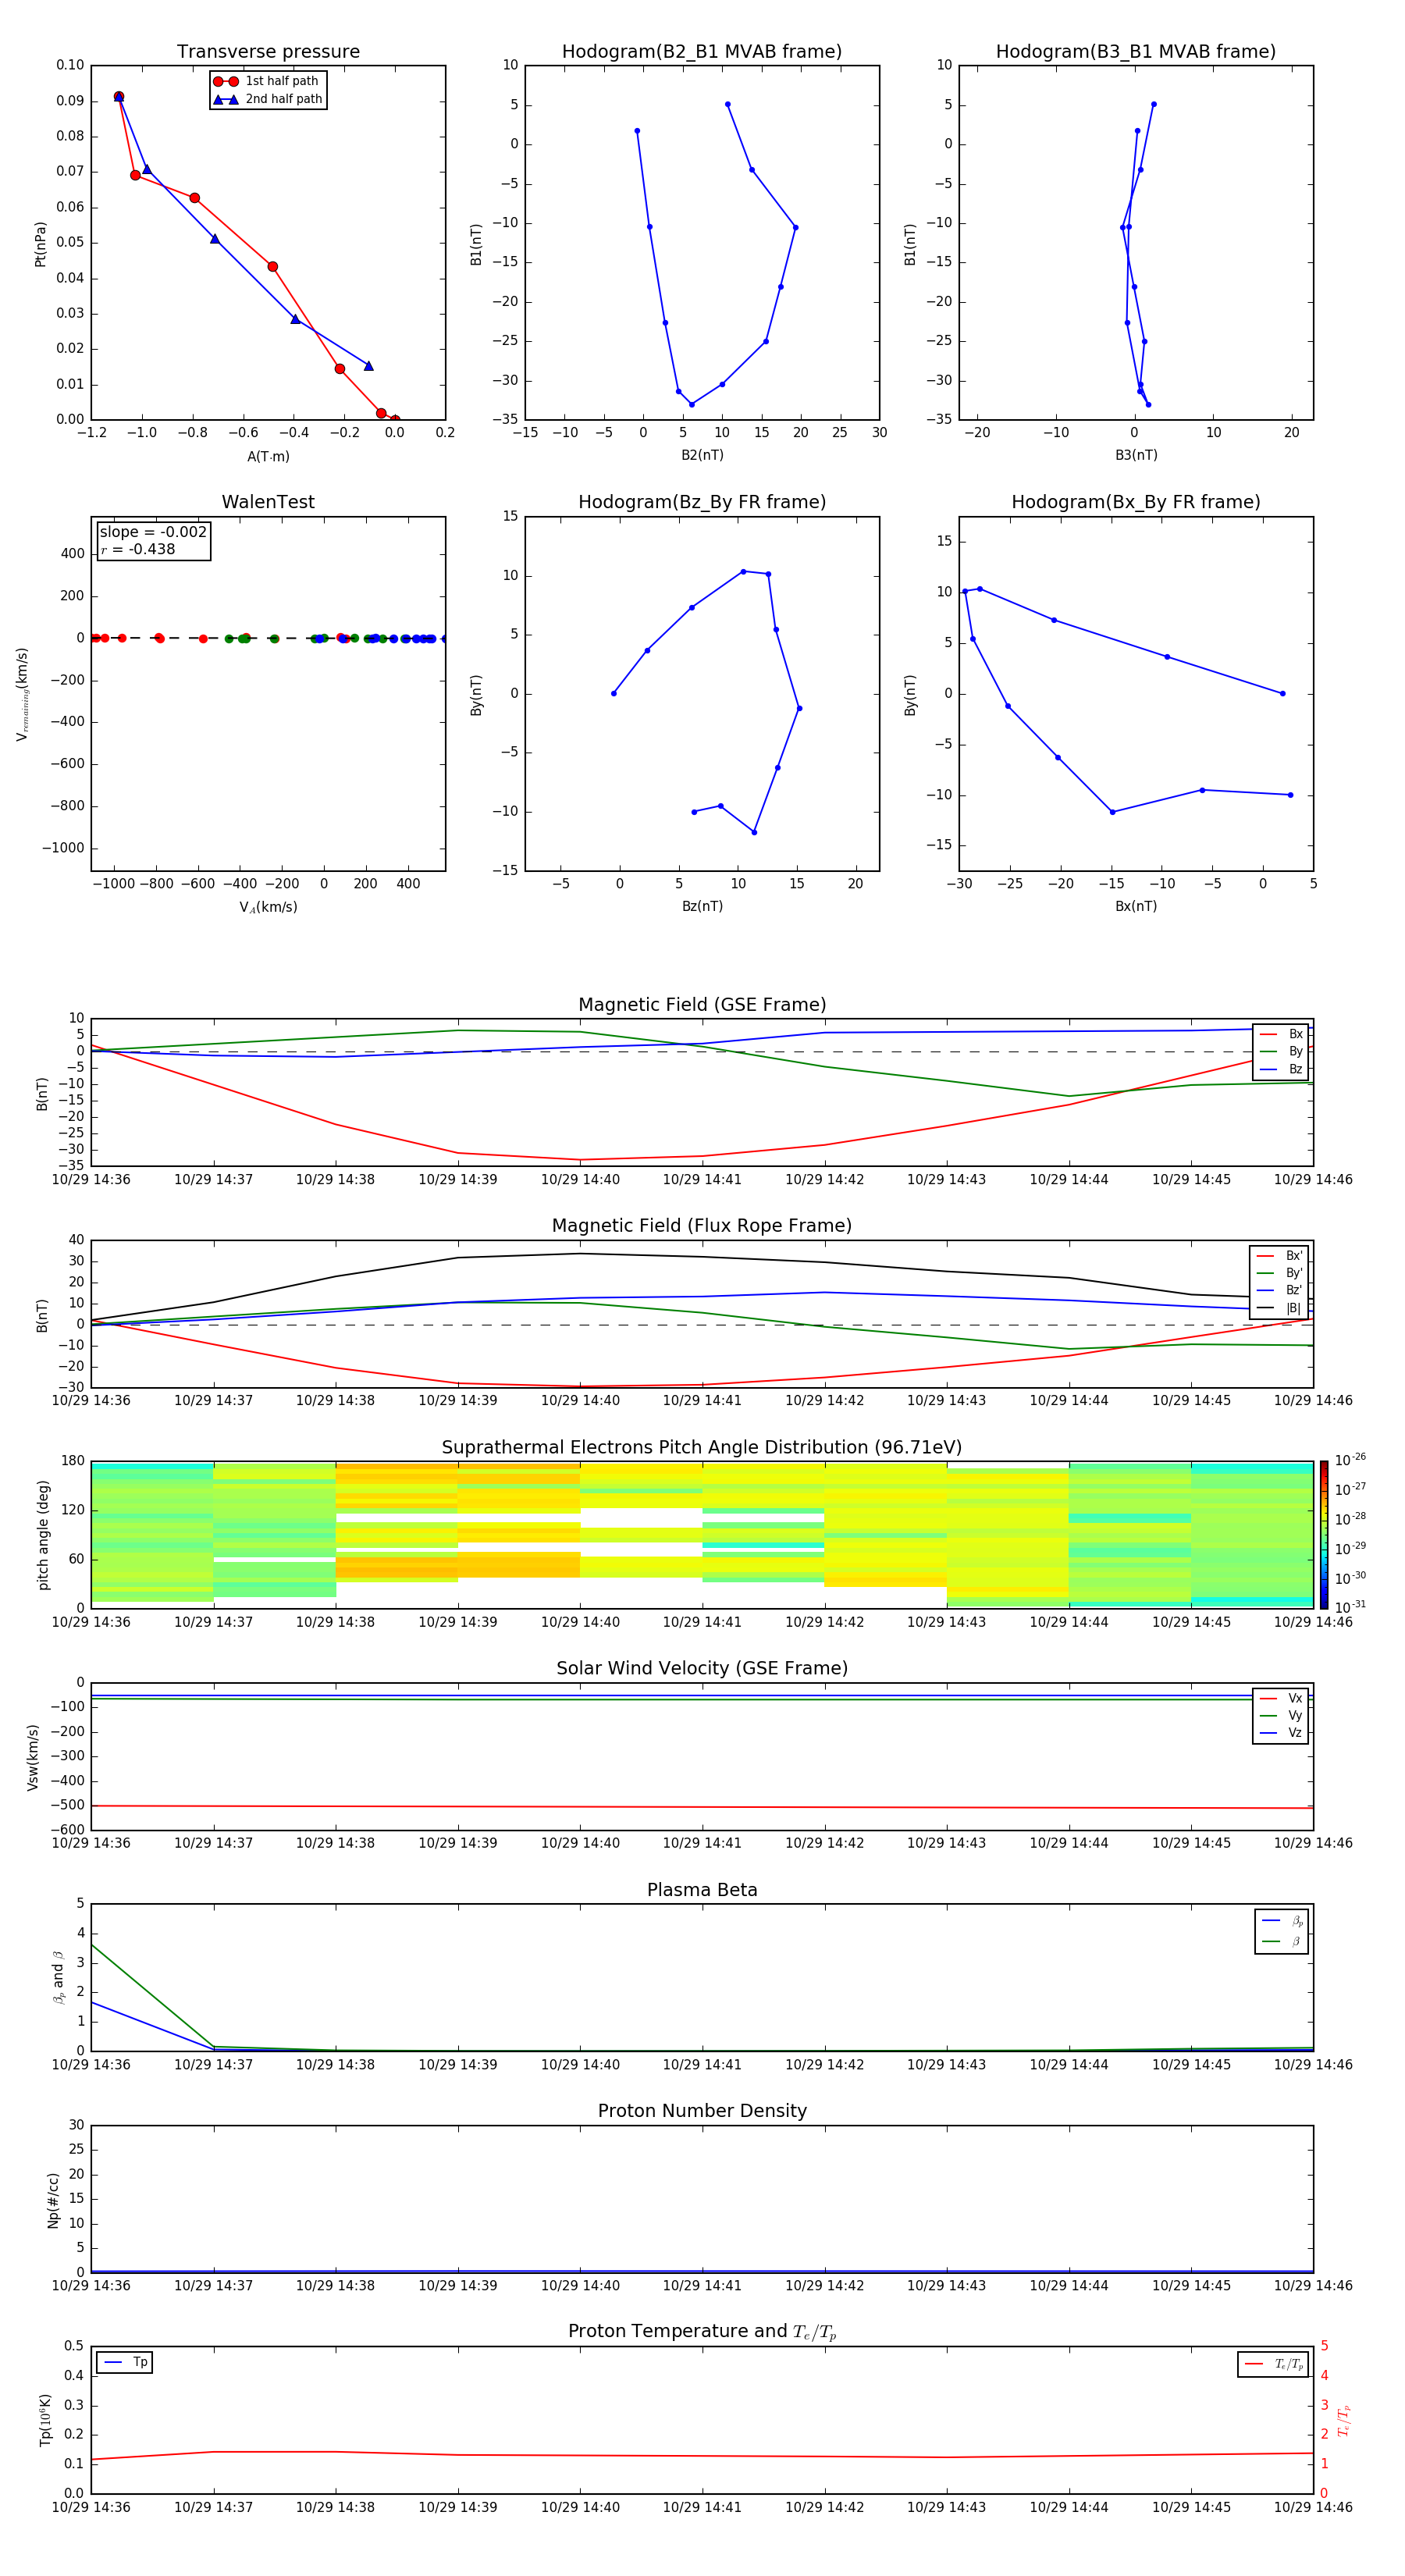Screen dimensions: 1405x2576
Task: Click the 'Hodogram(B2_B1 MVAB frame)' title
Action: point(702,52)
